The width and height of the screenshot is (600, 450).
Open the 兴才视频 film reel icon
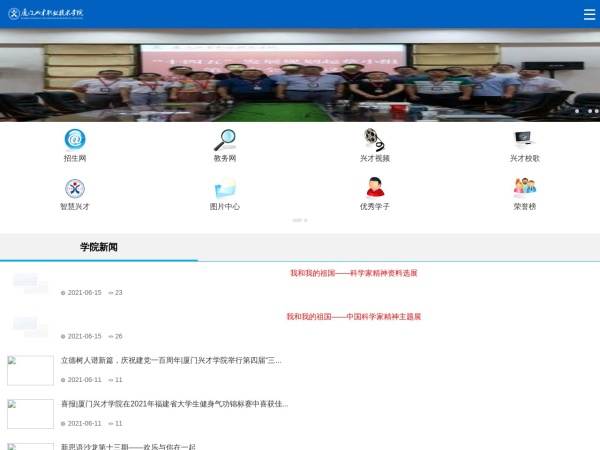[x=374, y=140]
